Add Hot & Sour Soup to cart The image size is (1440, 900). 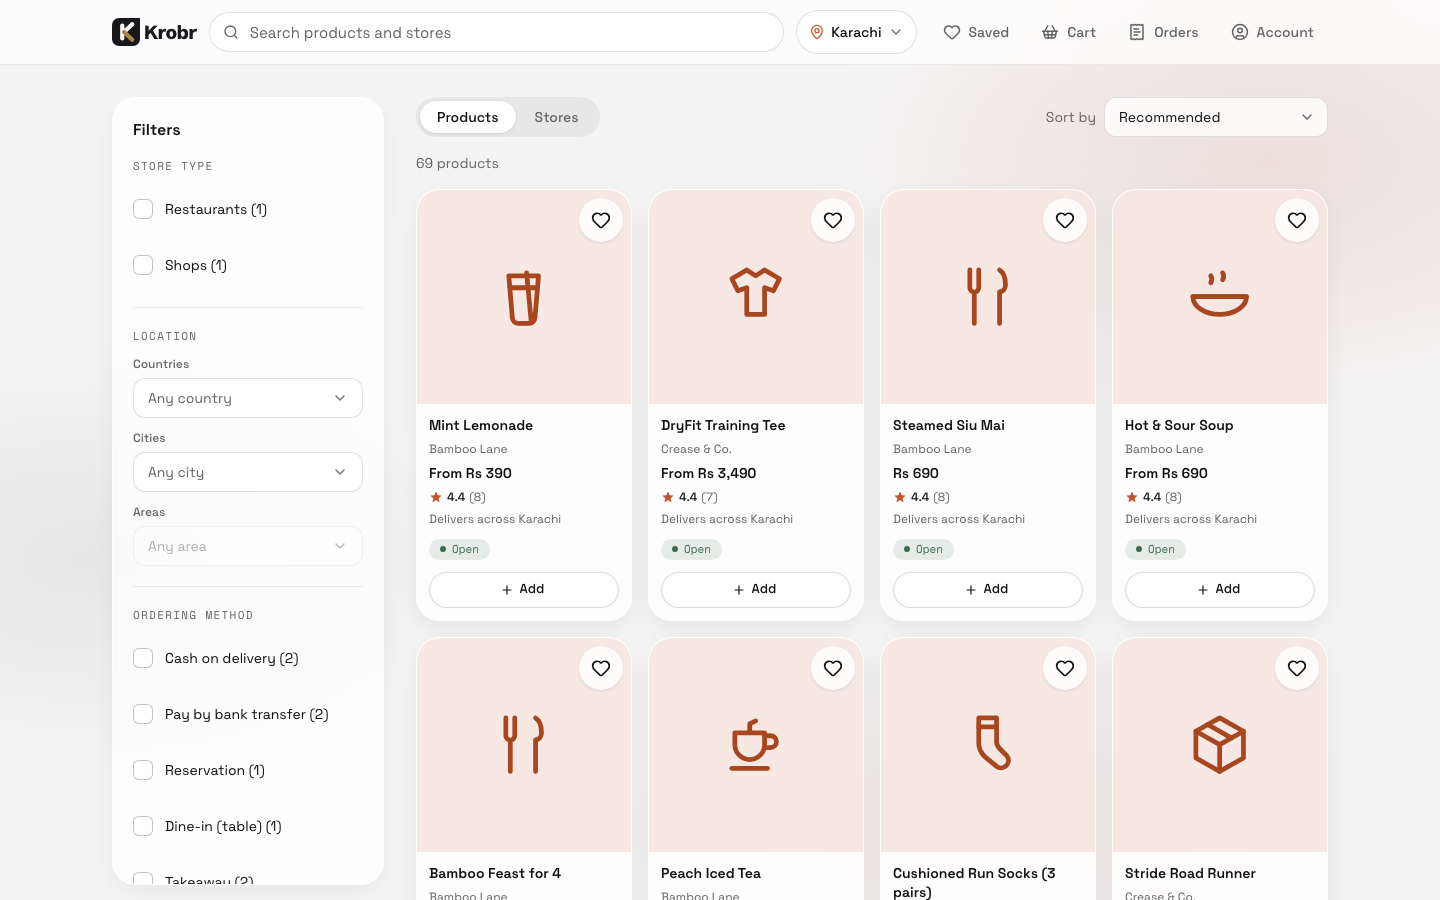coord(1220,590)
